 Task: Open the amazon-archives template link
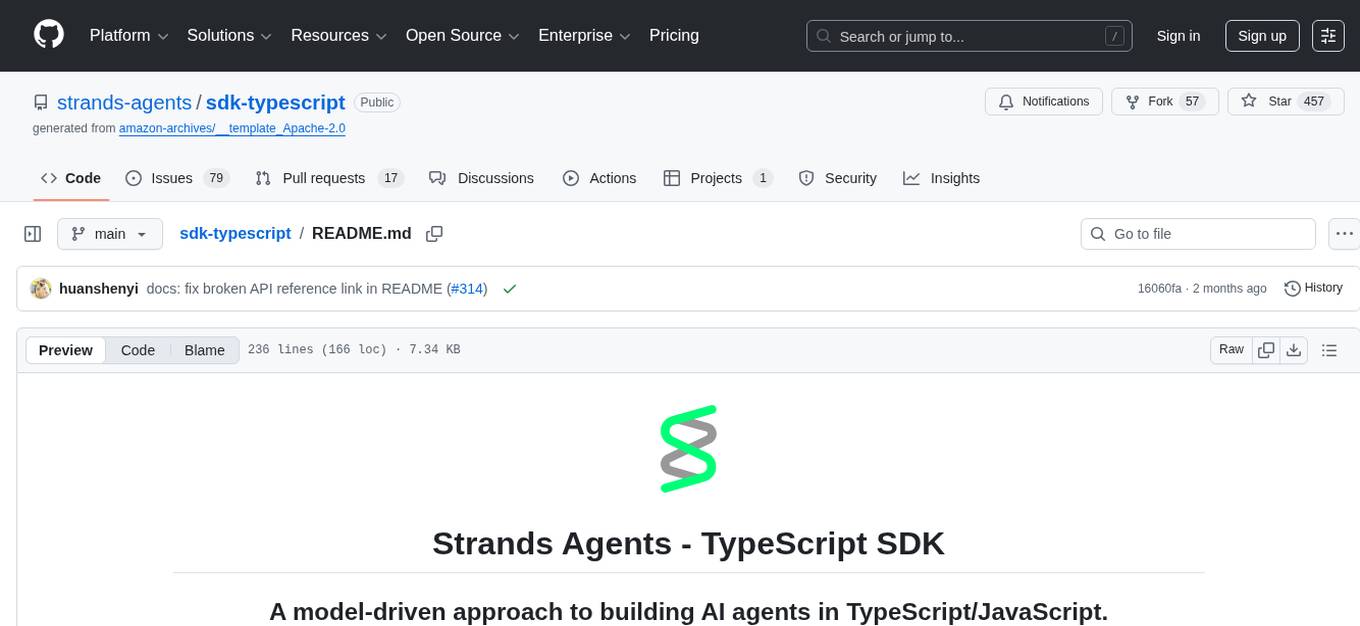point(231,128)
